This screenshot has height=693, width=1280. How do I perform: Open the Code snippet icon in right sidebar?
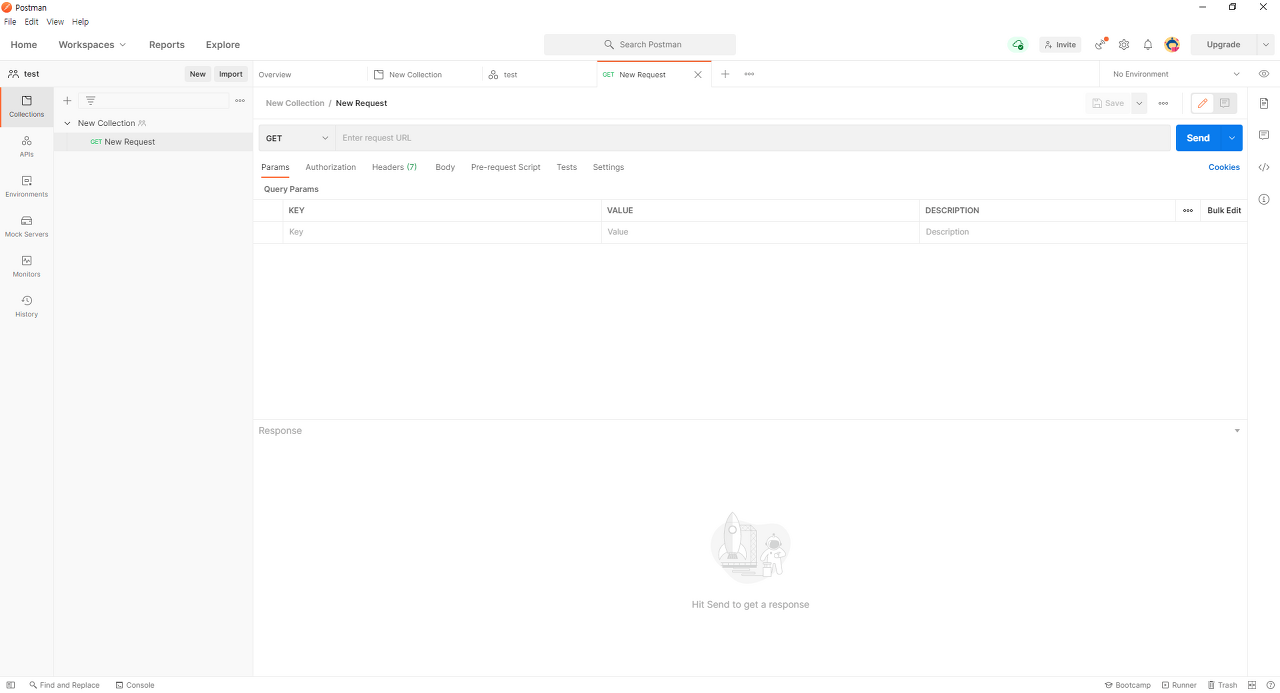[x=1264, y=167]
